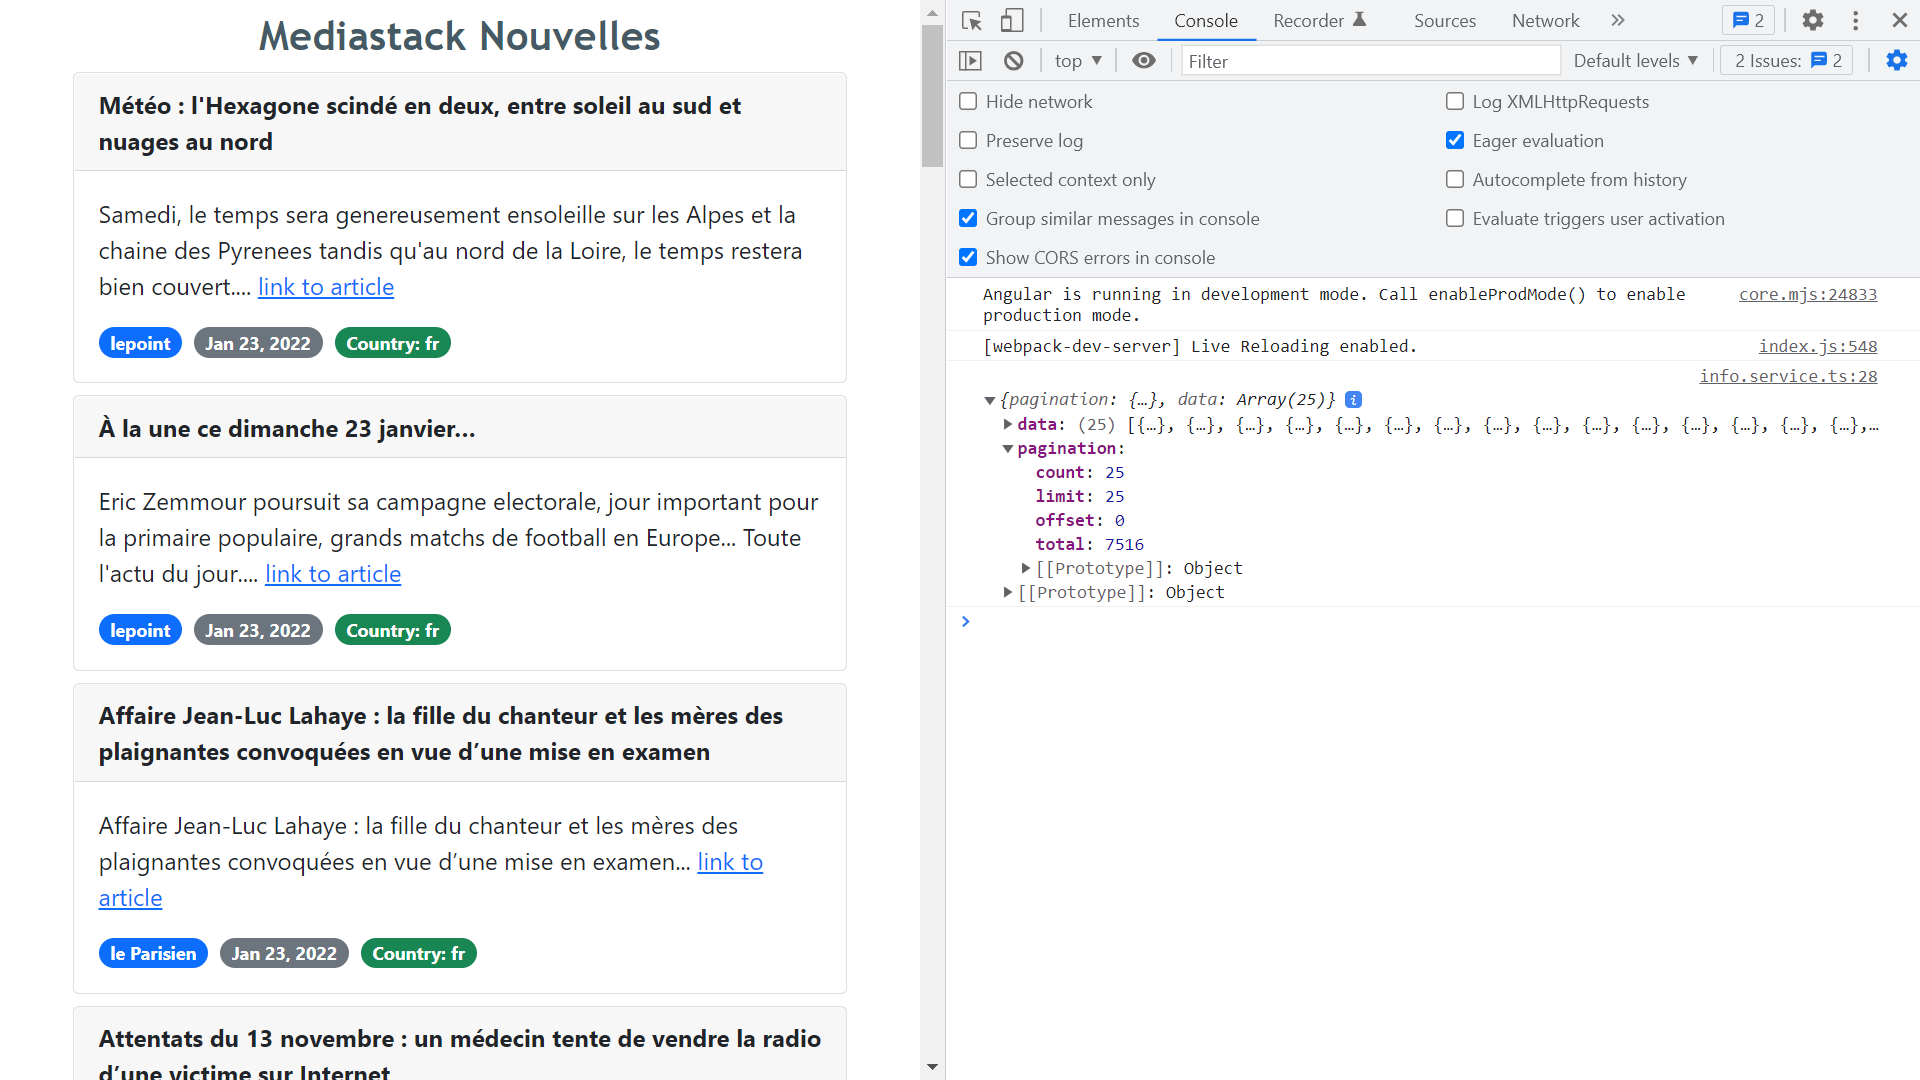Image resolution: width=1920 pixels, height=1080 pixels.
Task: Show more DevTools tabs chevron
Action: coord(1617,20)
